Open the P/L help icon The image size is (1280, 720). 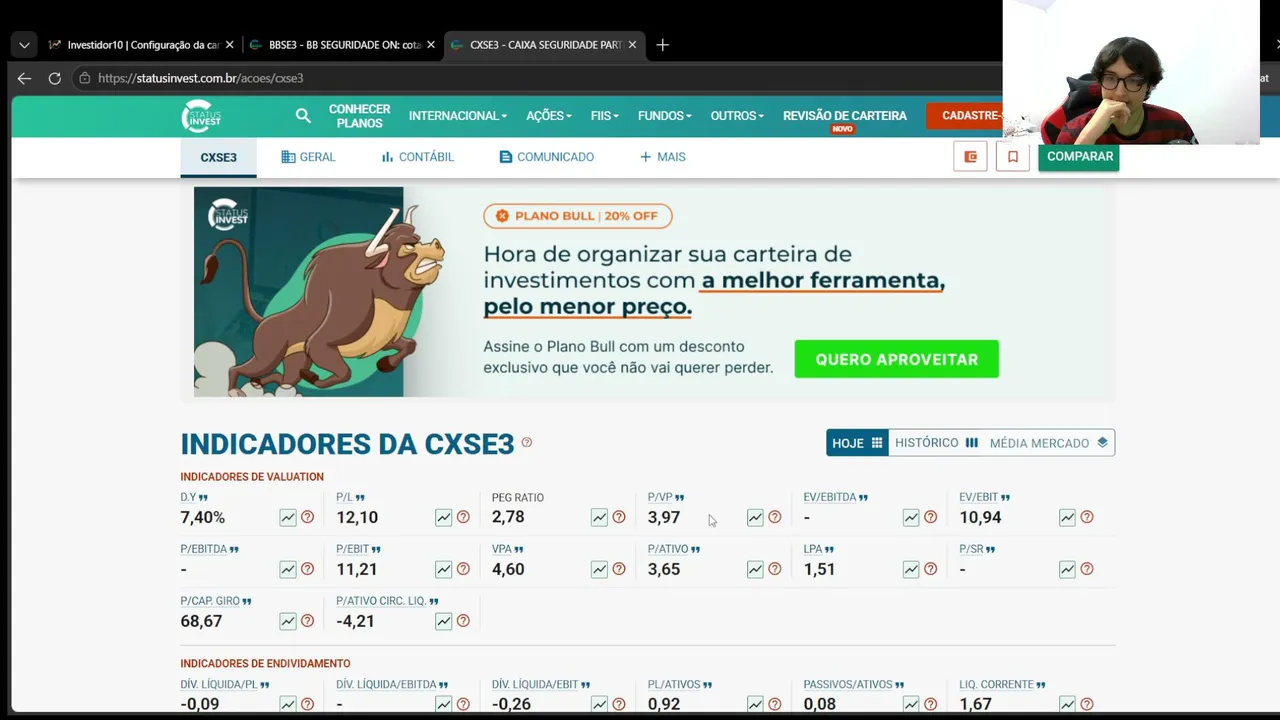click(x=463, y=517)
